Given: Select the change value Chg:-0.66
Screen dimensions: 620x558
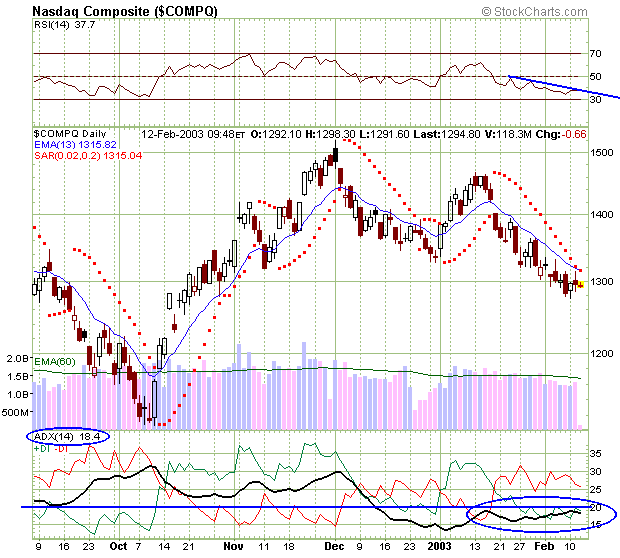Looking at the screenshot, I should pos(561,134).
